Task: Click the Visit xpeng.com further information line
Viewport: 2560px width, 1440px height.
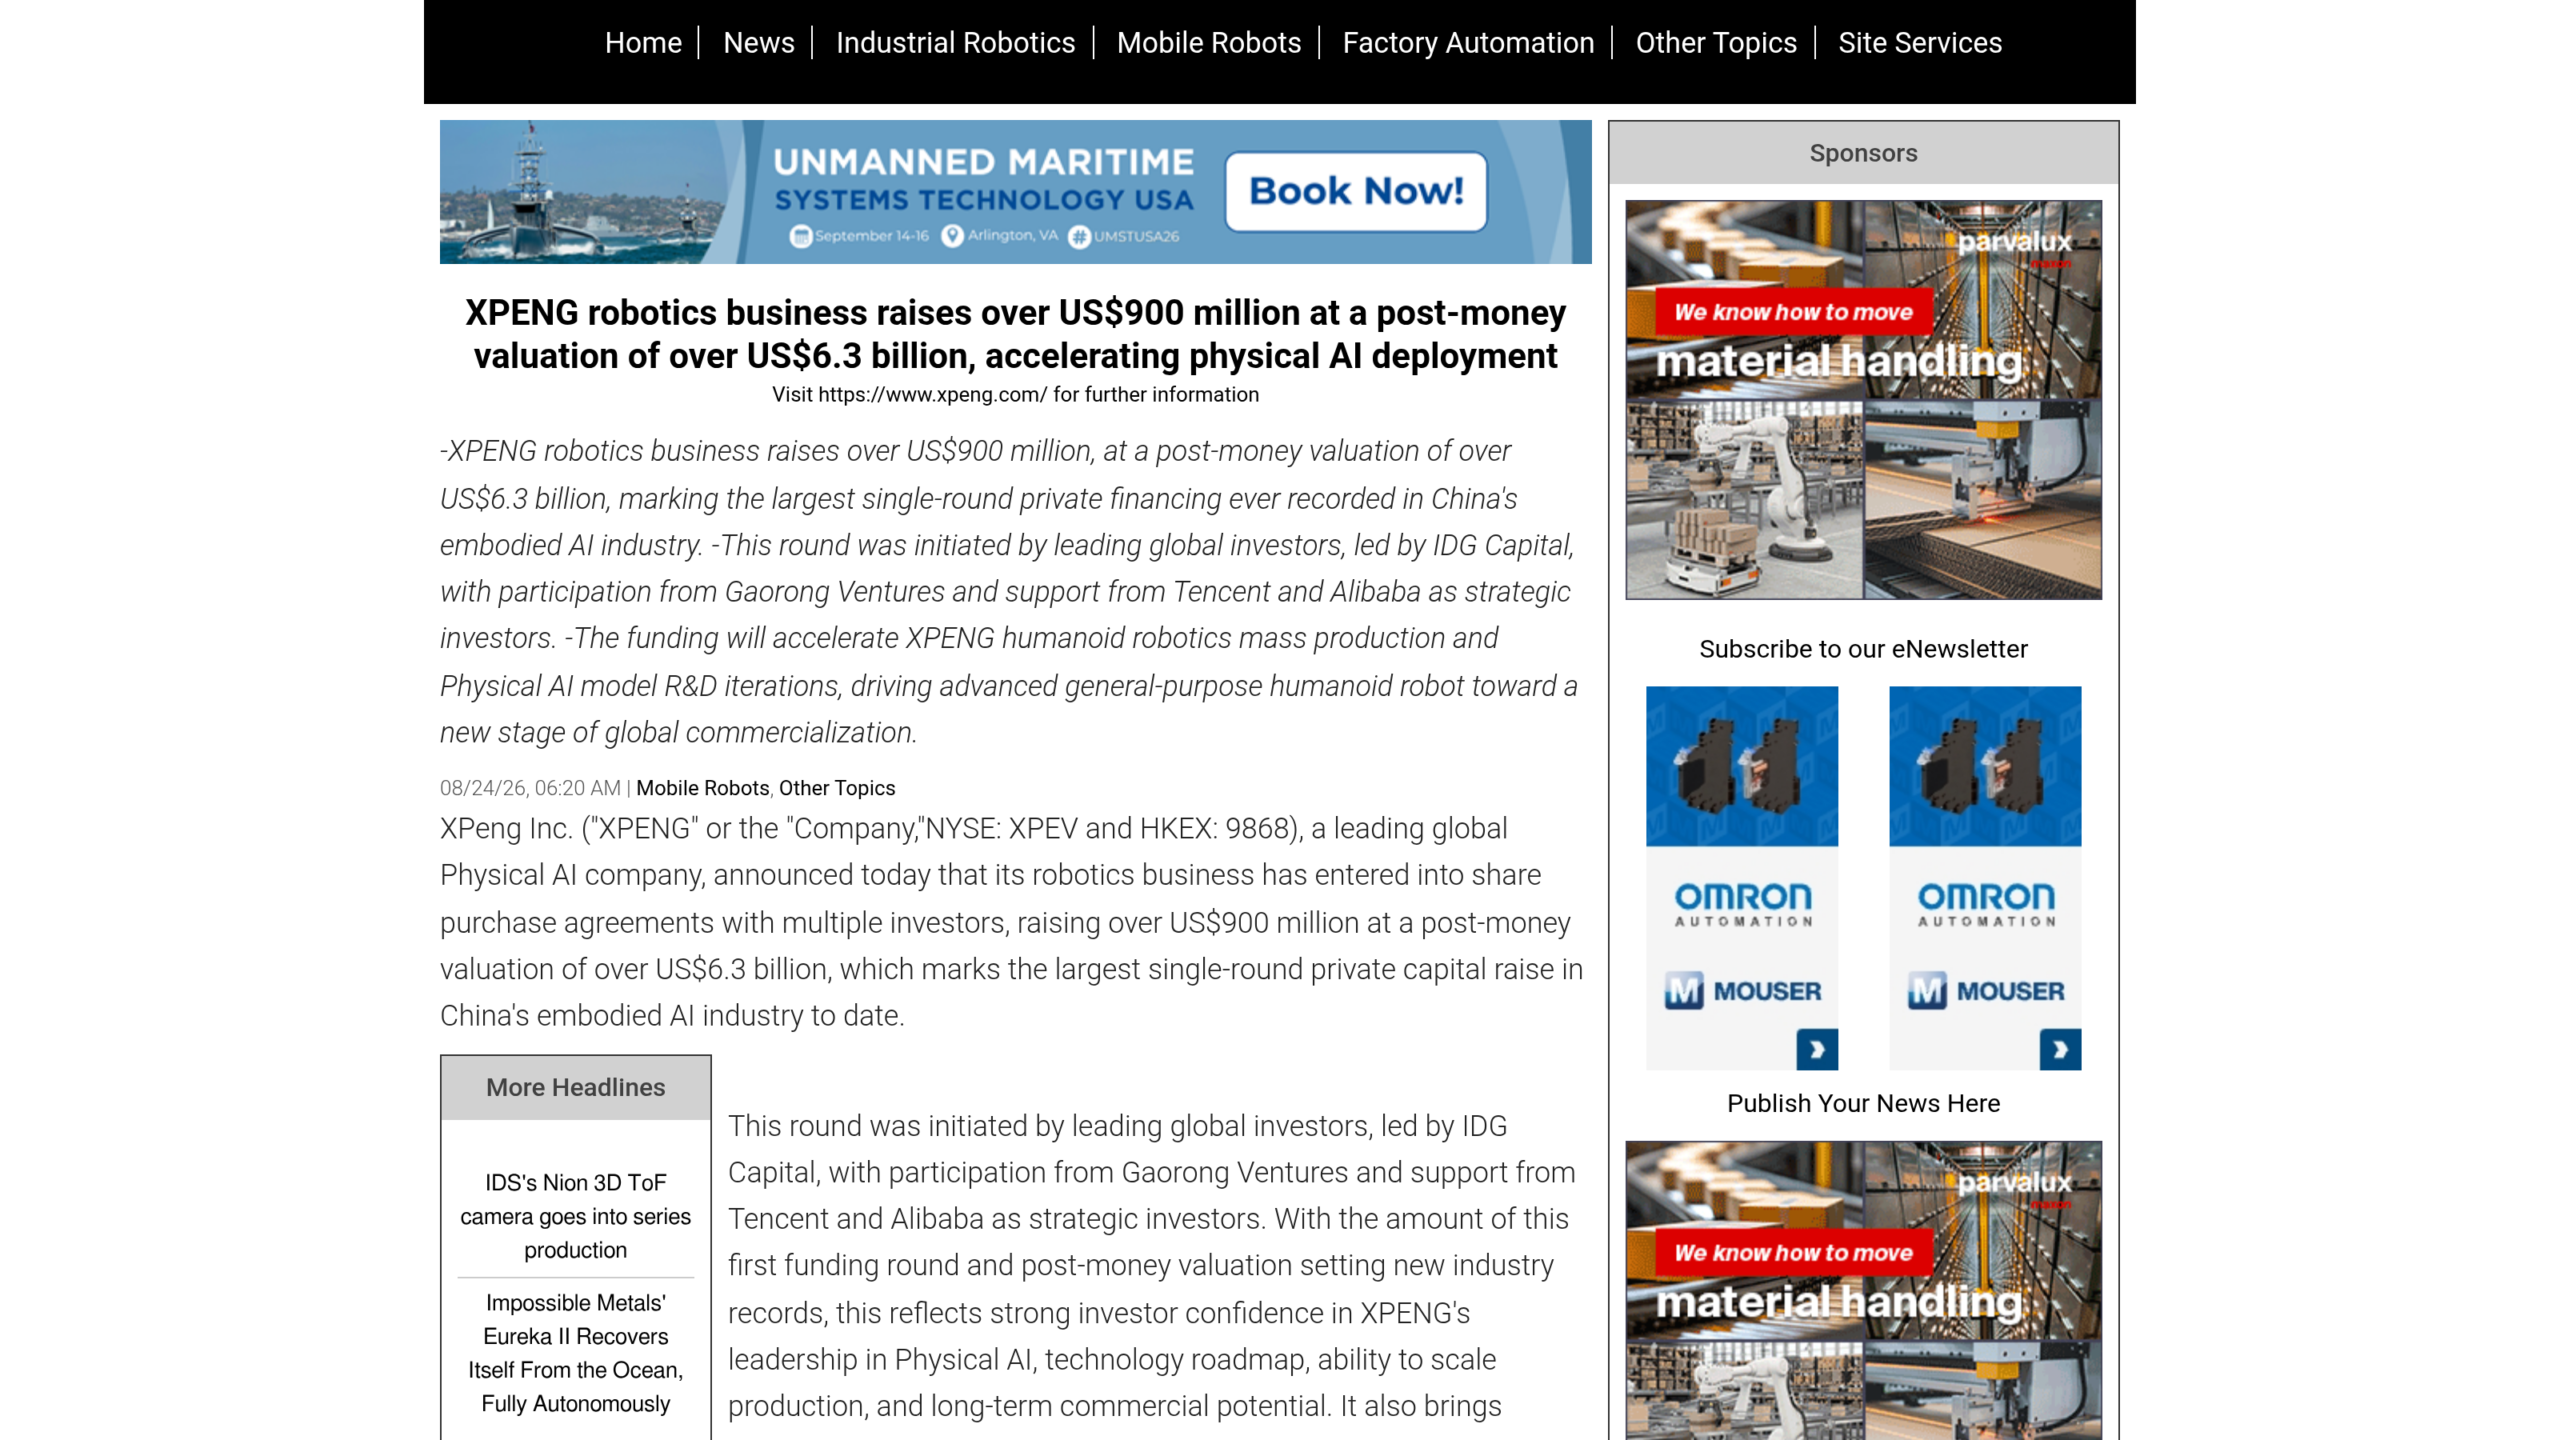Action: click(x=1016, y=395)
